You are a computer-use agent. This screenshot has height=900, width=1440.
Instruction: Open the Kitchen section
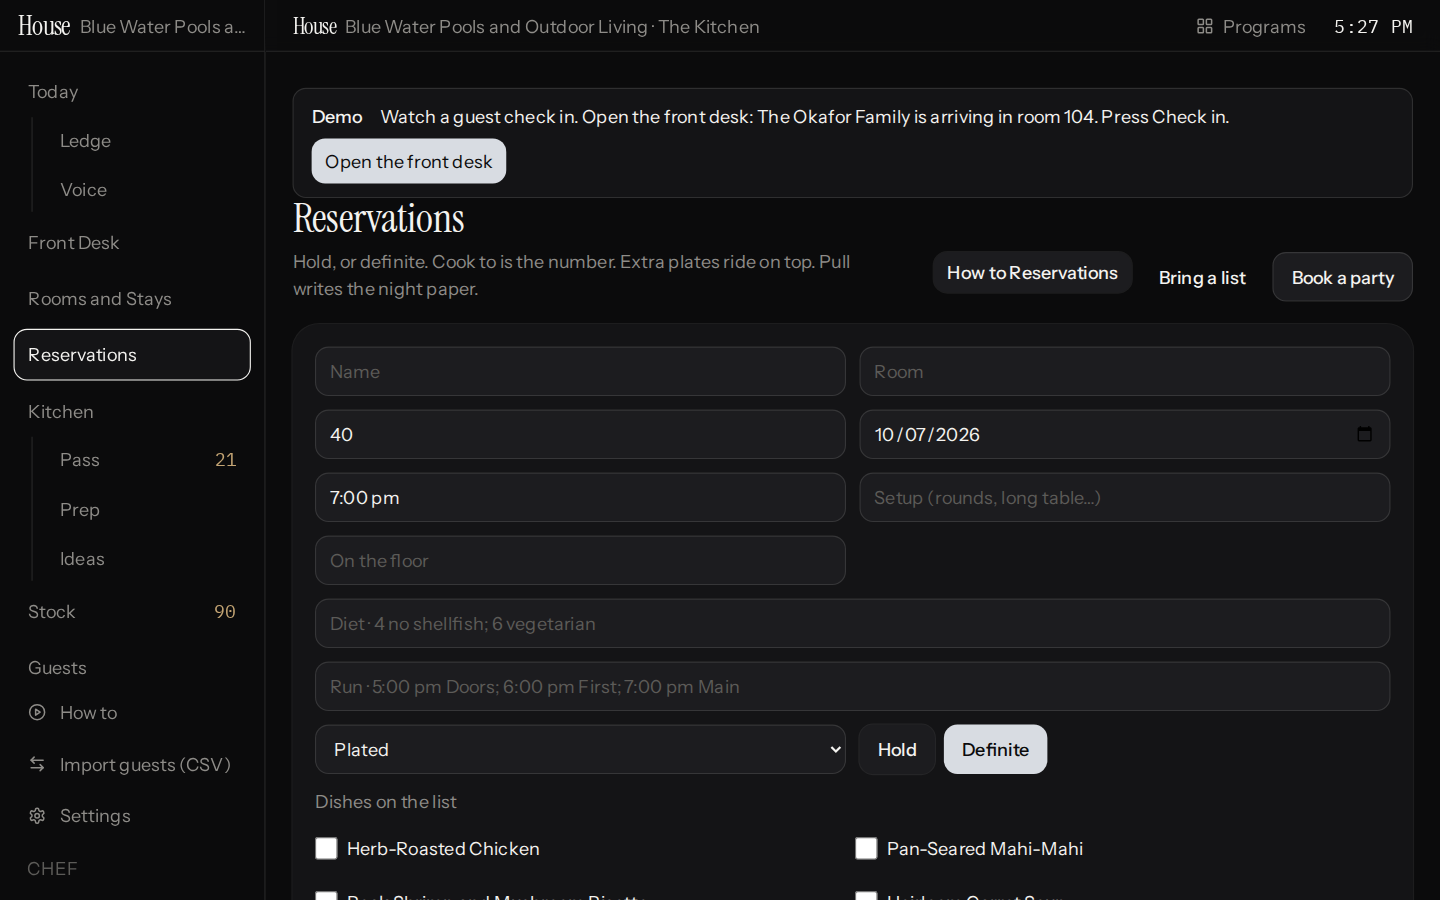[x=60, y=412]
